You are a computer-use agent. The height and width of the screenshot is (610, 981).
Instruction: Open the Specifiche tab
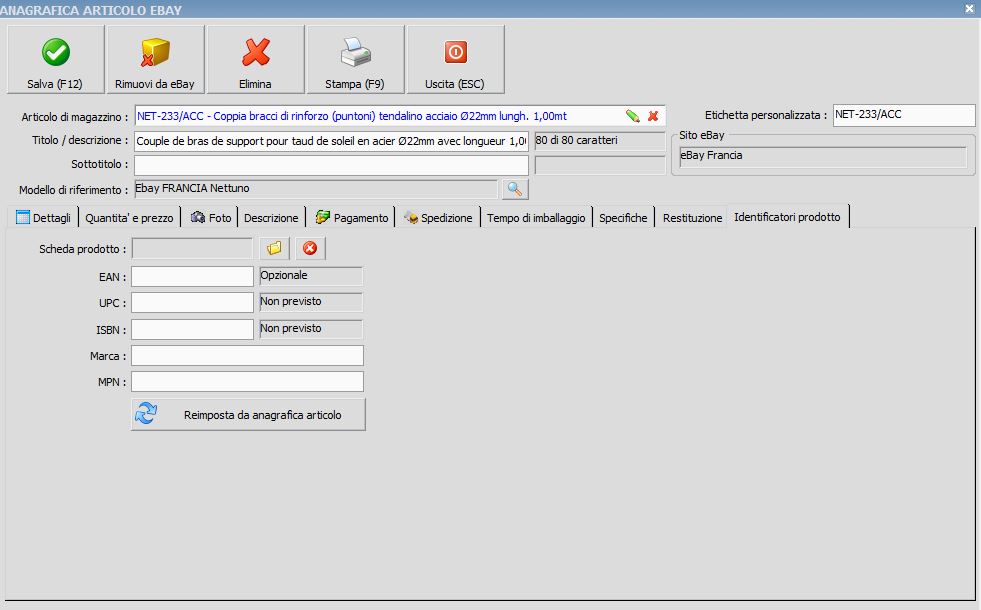click(623, 218)
